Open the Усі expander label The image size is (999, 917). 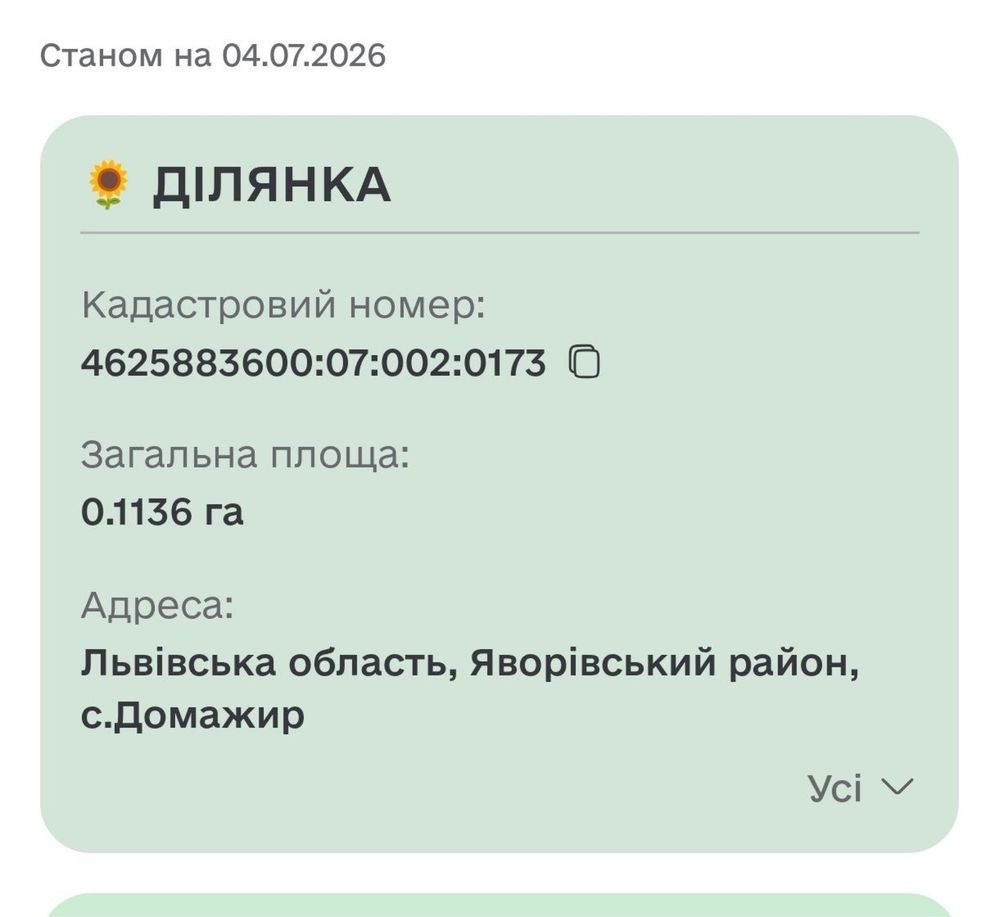pos(835,788)
